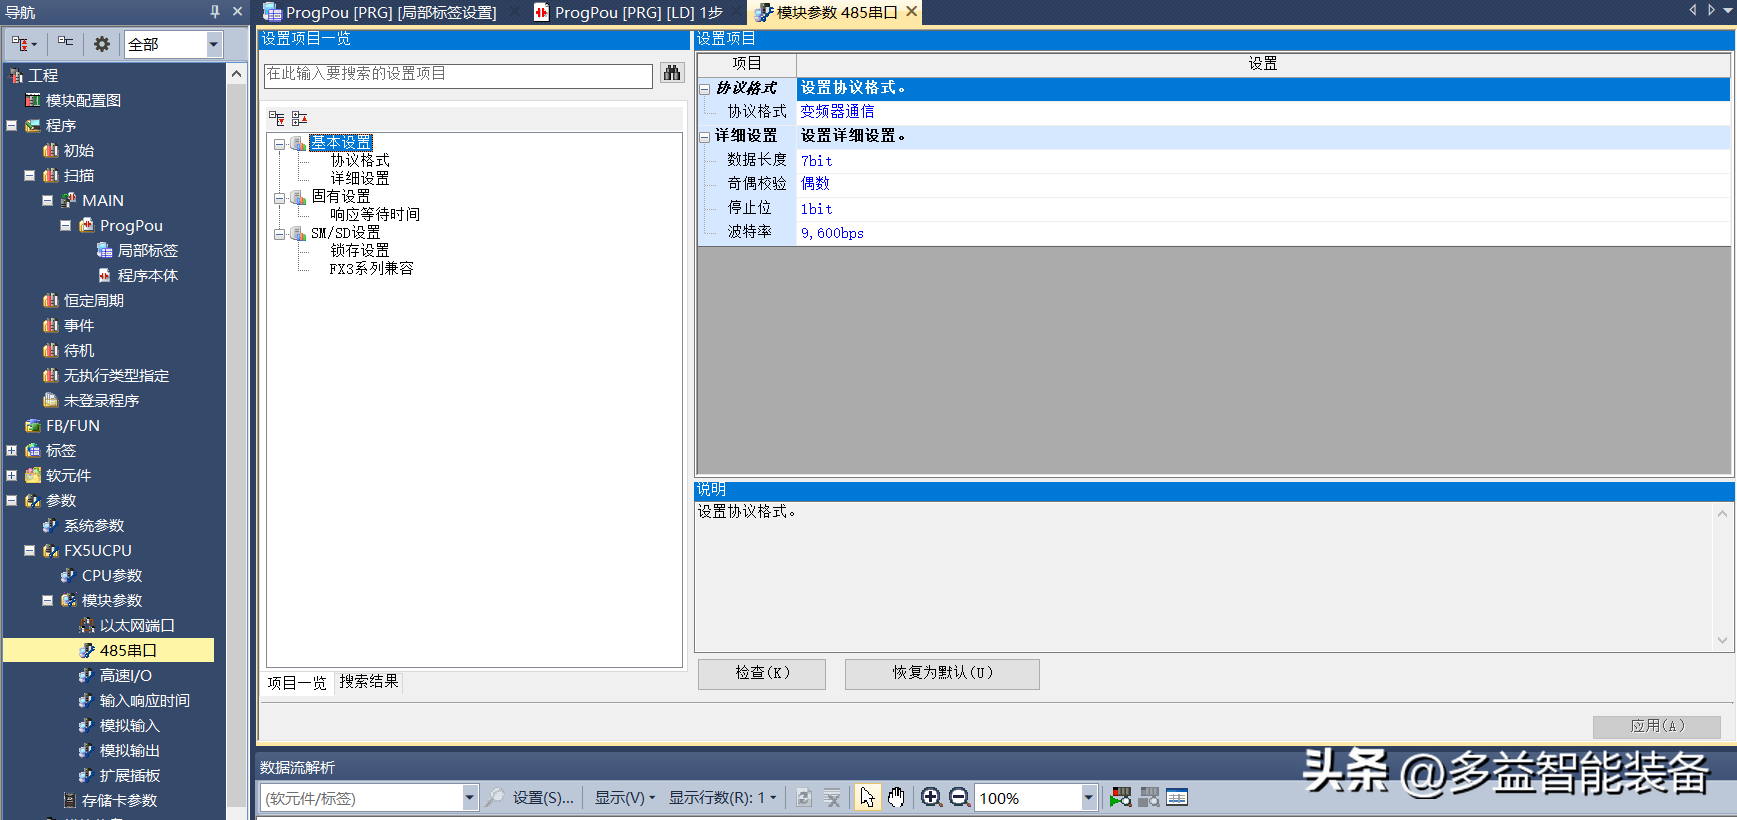Click the collapse-all tree icon above 基本设置
Viewport: 1737px width, 820px height.
point(299,118)
